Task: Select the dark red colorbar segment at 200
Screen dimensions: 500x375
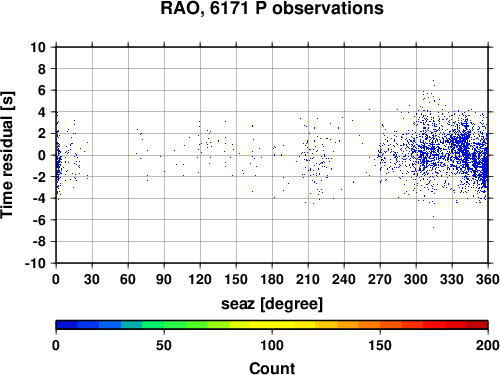Action: click(477, 325)
